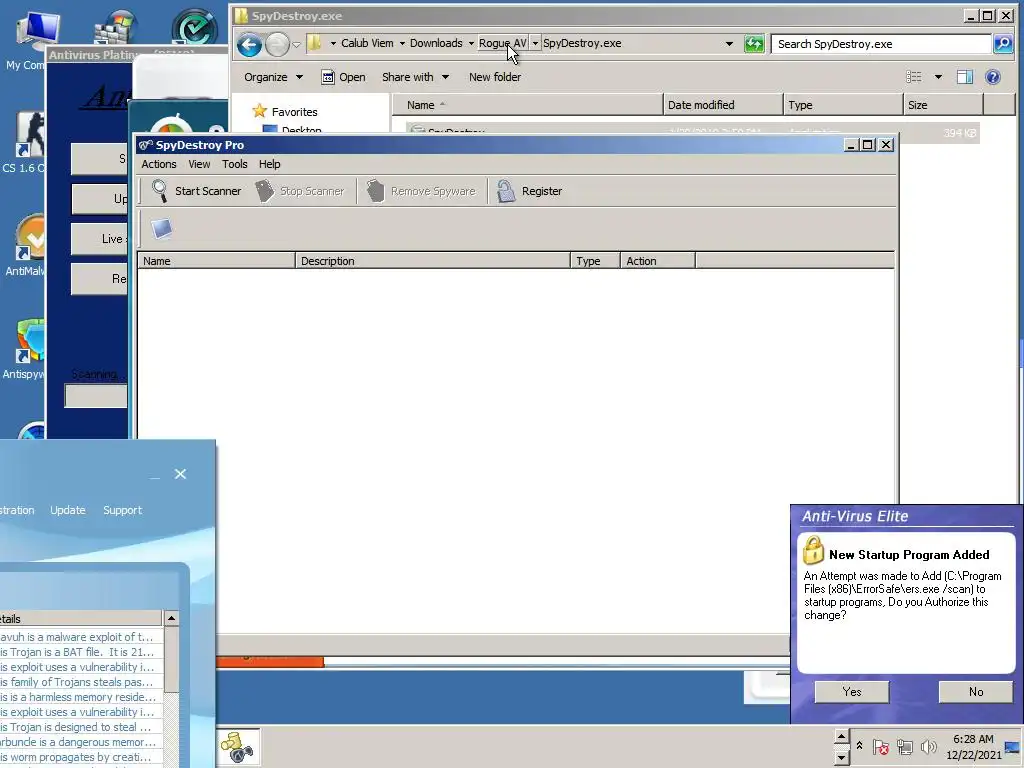
Task: Sort by the Action column header
Action: click(658, 261)
